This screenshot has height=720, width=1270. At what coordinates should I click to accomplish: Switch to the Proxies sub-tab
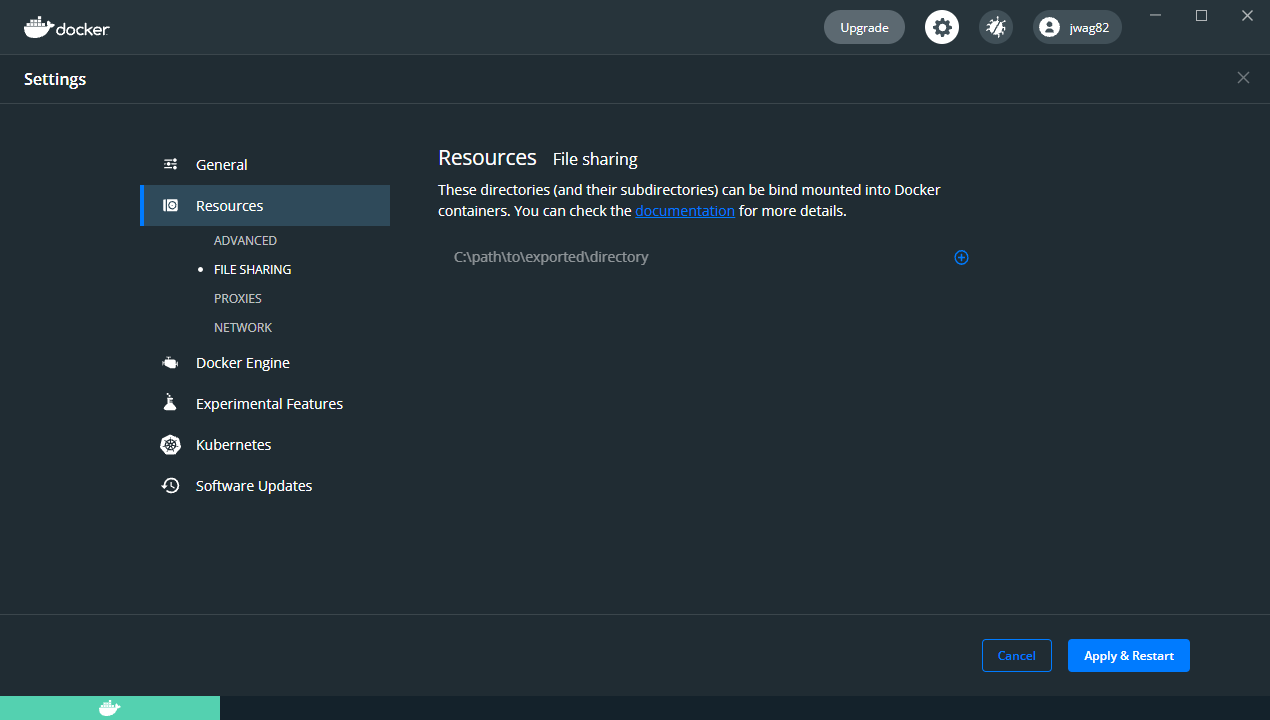pos(238,299)
